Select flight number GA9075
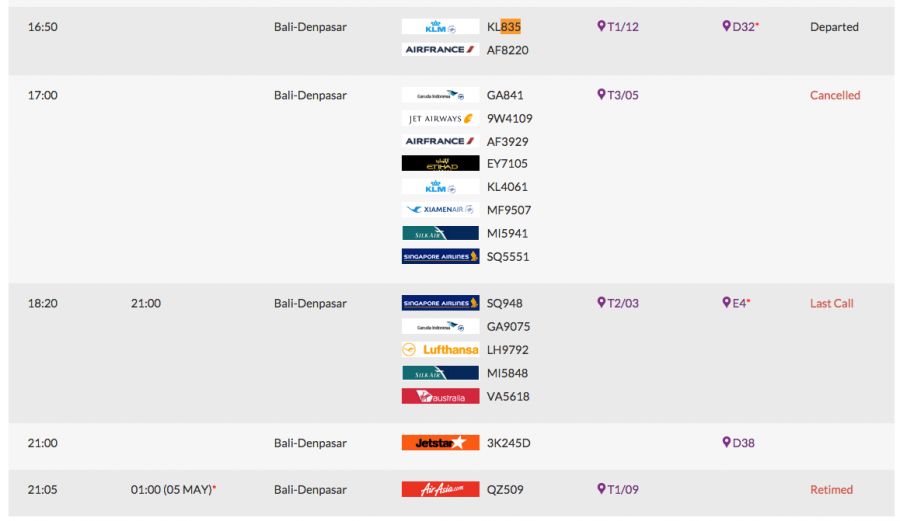The width and height of the screenshot is (900, 521). pos(509,326)
